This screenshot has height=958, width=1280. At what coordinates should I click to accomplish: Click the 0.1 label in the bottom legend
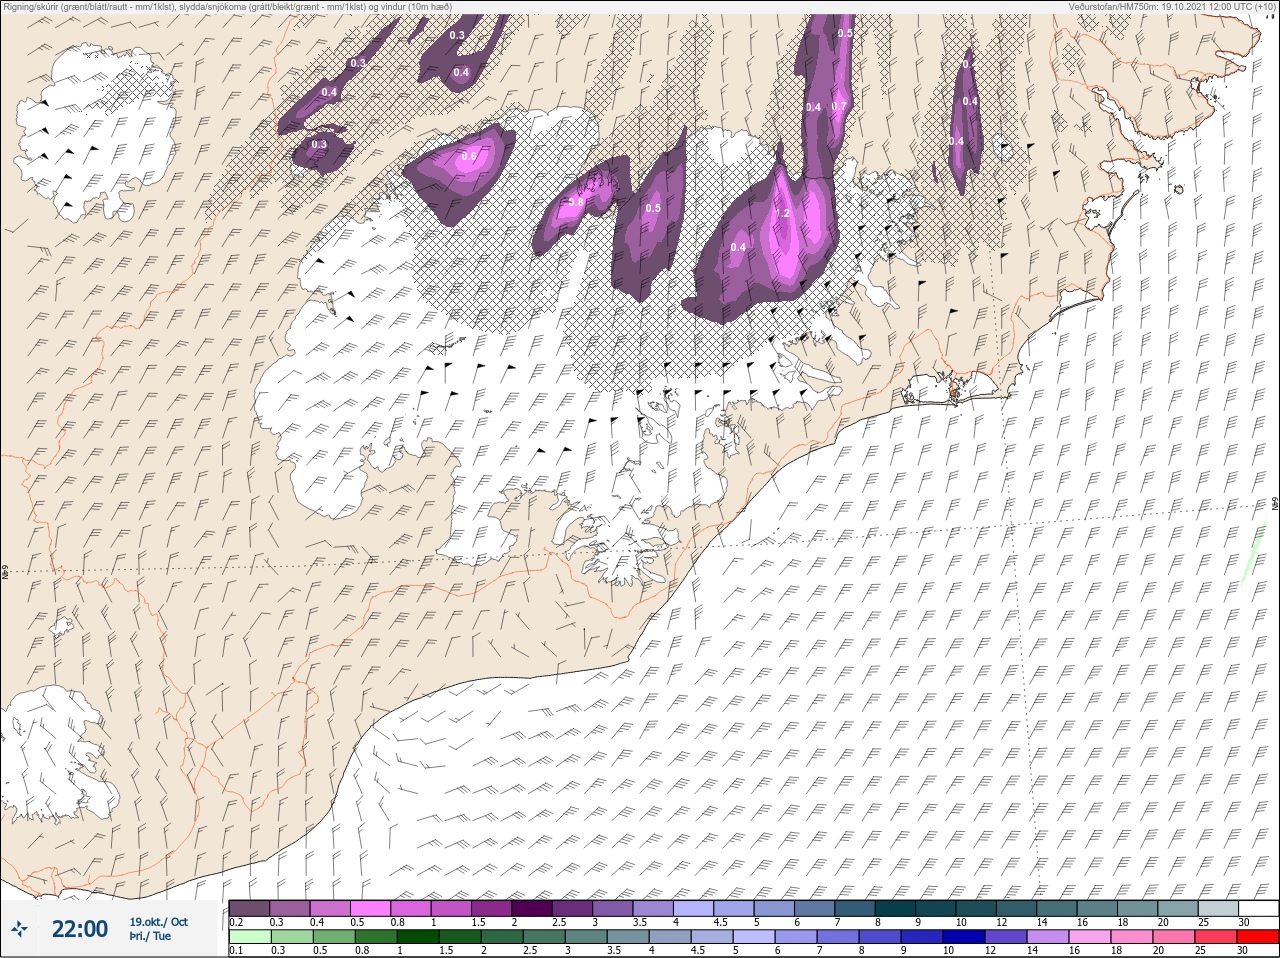coord(236,951)
